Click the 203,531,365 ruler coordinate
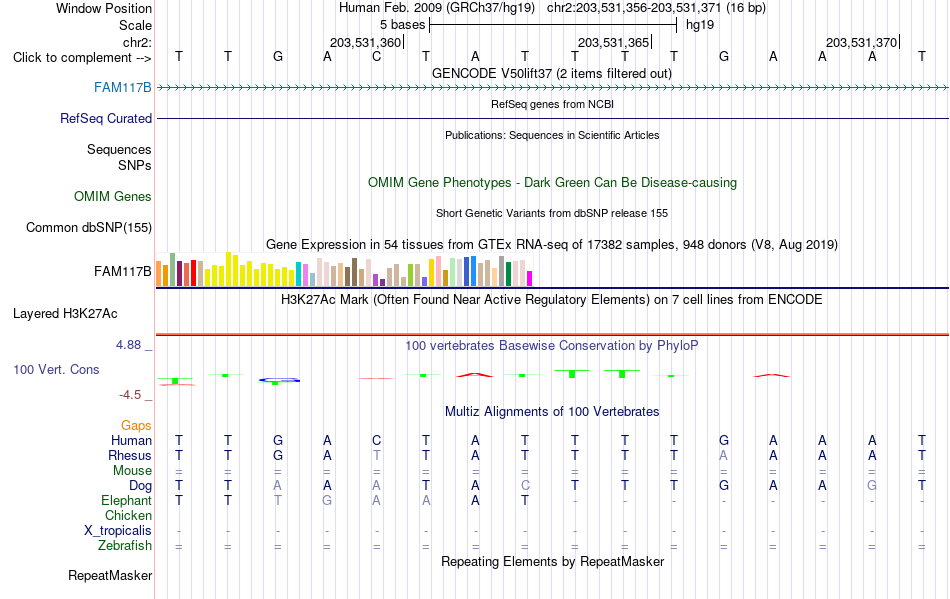 coord(613,42)
